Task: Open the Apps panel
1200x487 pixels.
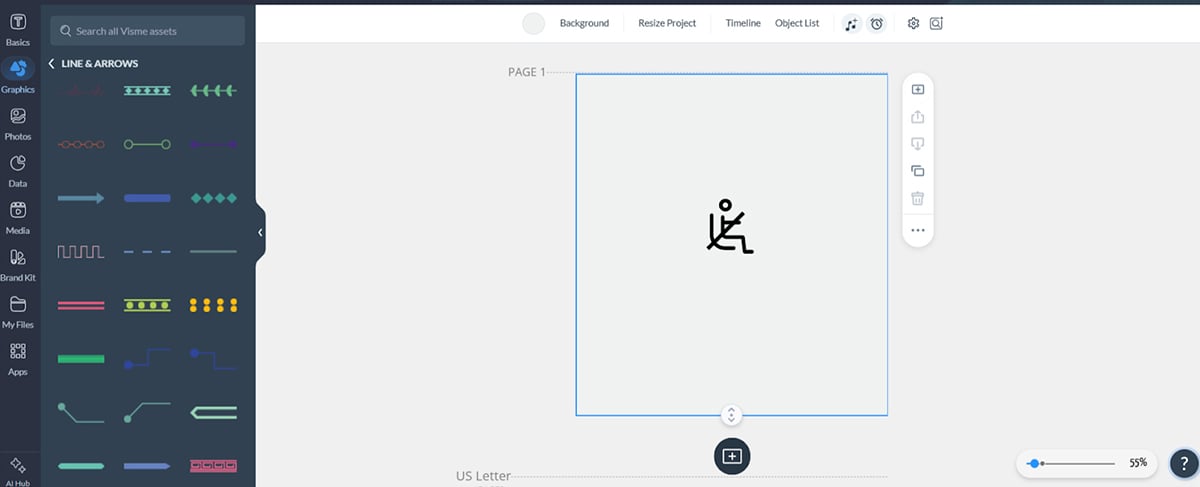Action: coord(18,357)
